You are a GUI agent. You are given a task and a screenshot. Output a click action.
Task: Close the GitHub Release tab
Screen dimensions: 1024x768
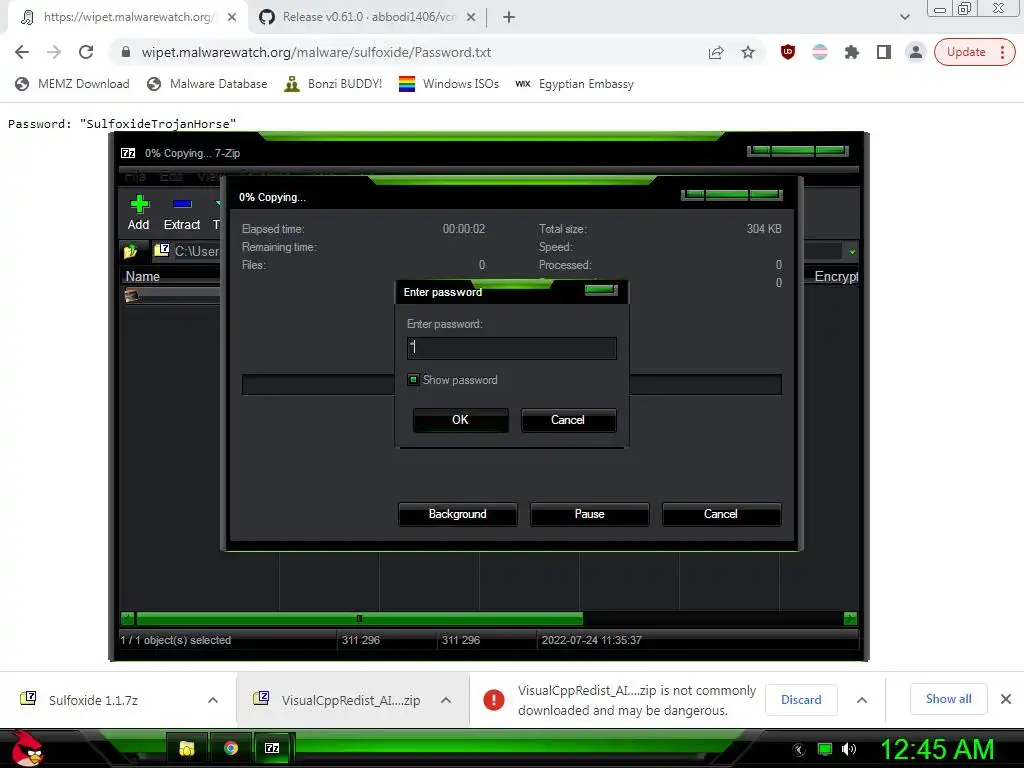[471, 18]
